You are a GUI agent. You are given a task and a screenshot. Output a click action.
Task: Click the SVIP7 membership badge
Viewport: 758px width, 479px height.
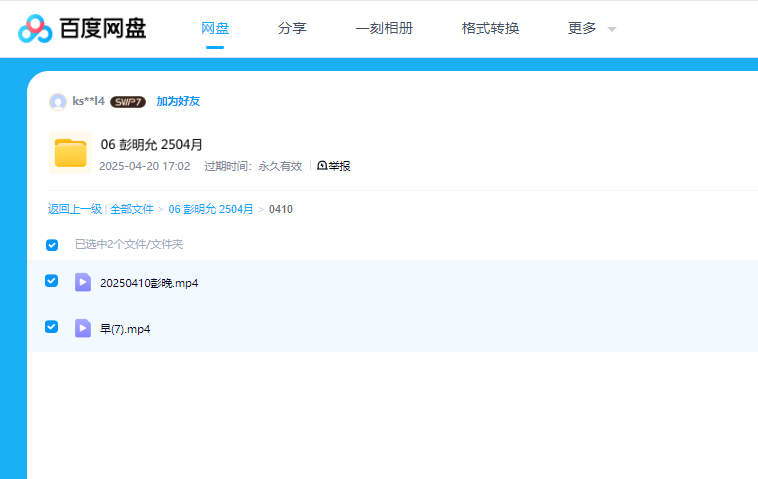click(128, 102)
